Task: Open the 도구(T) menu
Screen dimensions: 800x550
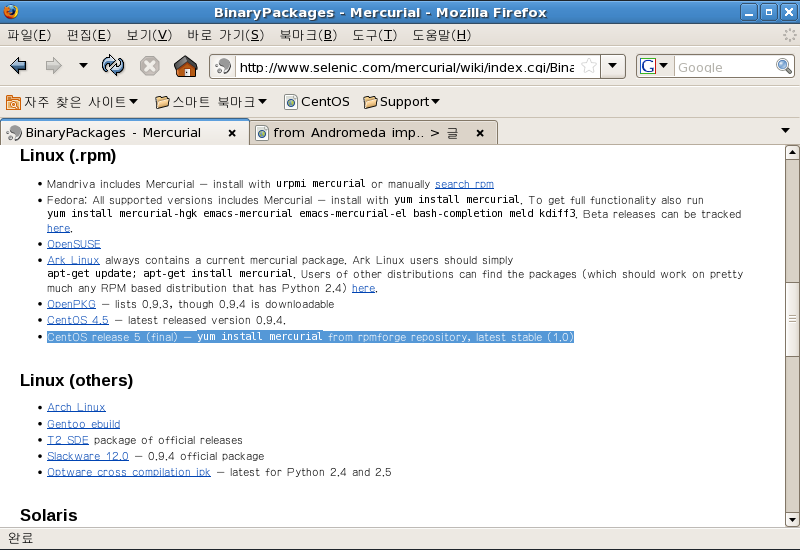Action: point(374,35)
